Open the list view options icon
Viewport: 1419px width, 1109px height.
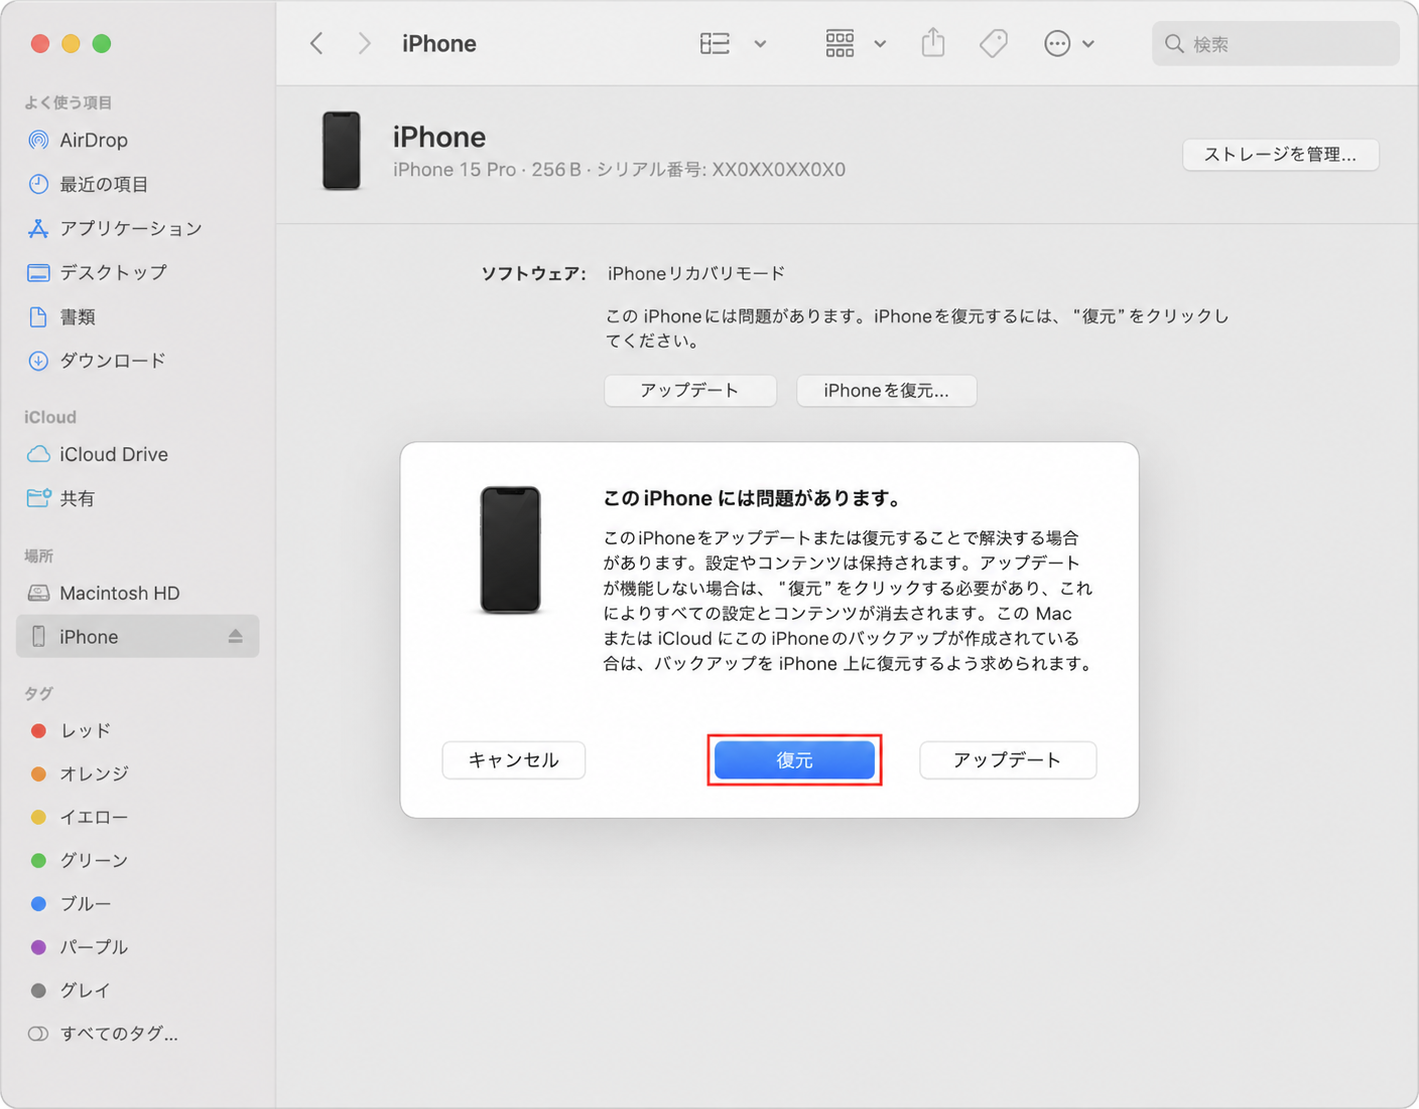tap(715, 43)
